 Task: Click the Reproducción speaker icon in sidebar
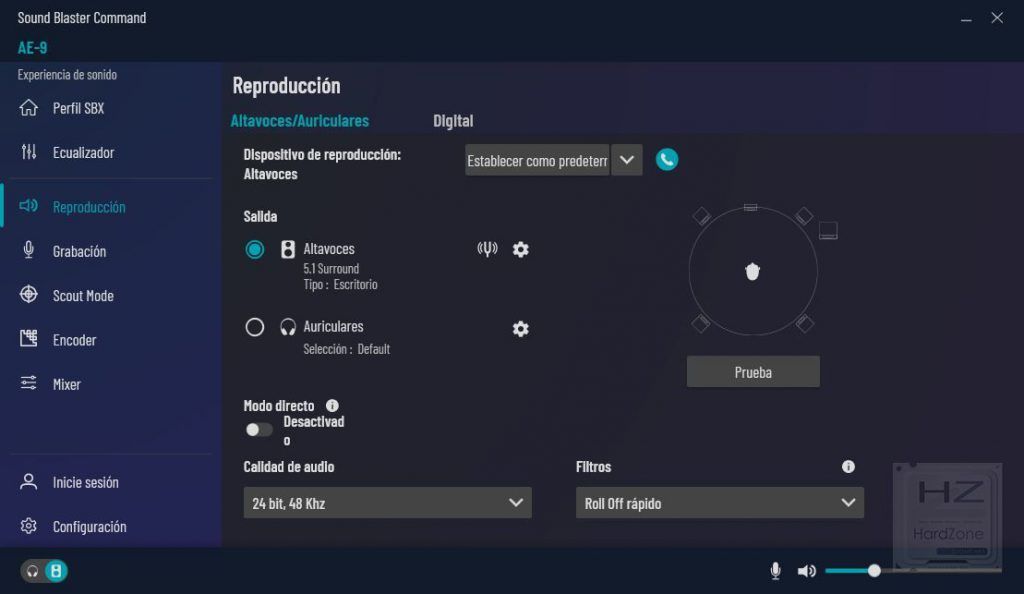[29, 206]
